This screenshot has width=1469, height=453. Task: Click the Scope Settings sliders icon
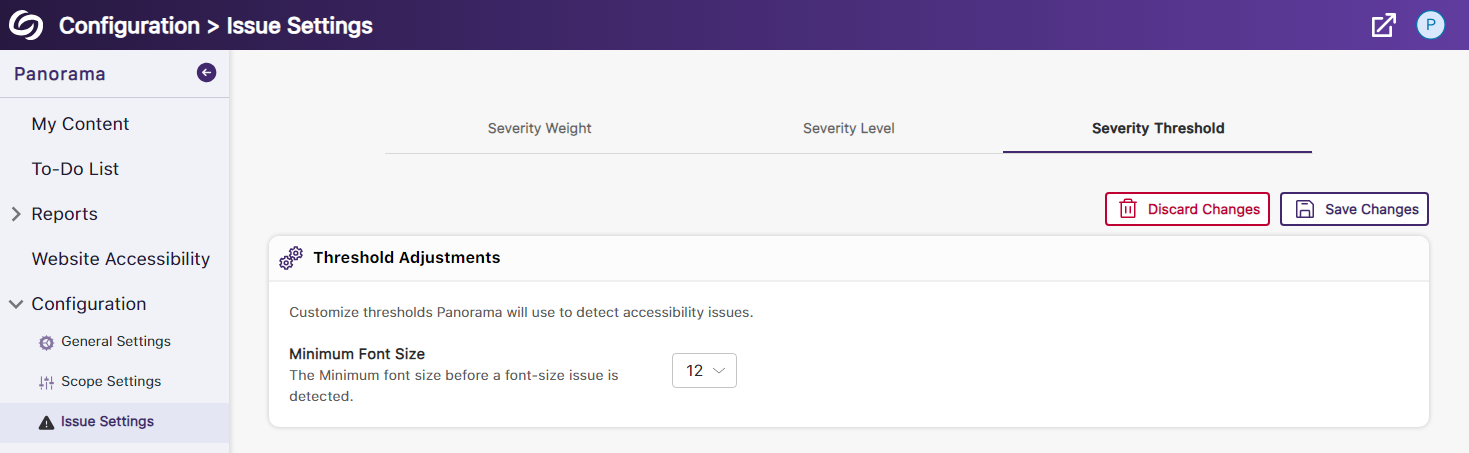point(46,383)
